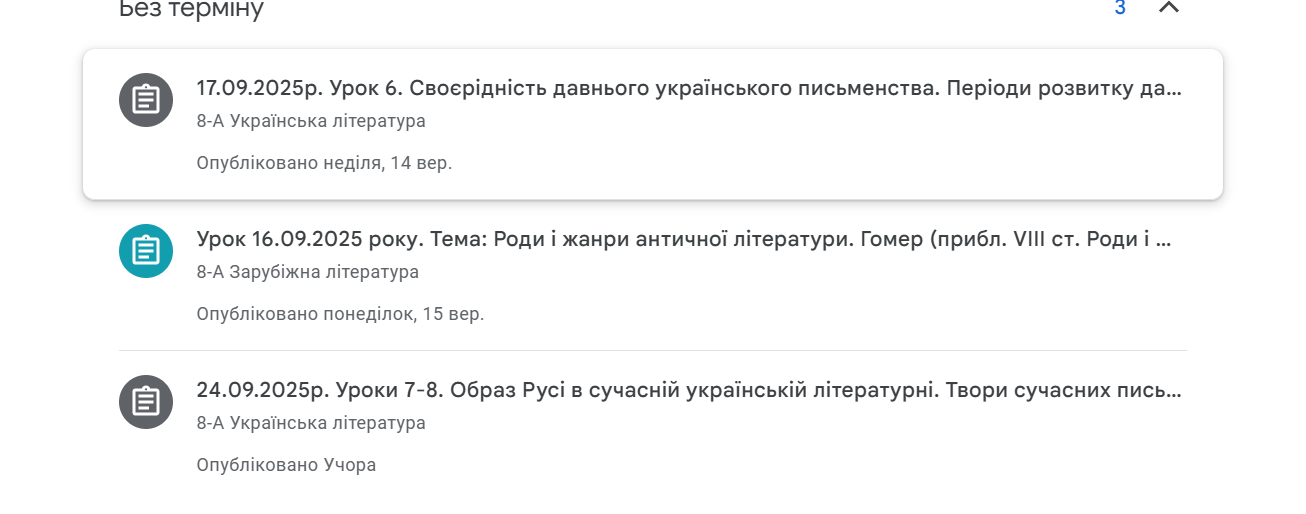Select the "8-А Зарубіжна література" class label
The image size is (1306, 514).
pos(308,272)
